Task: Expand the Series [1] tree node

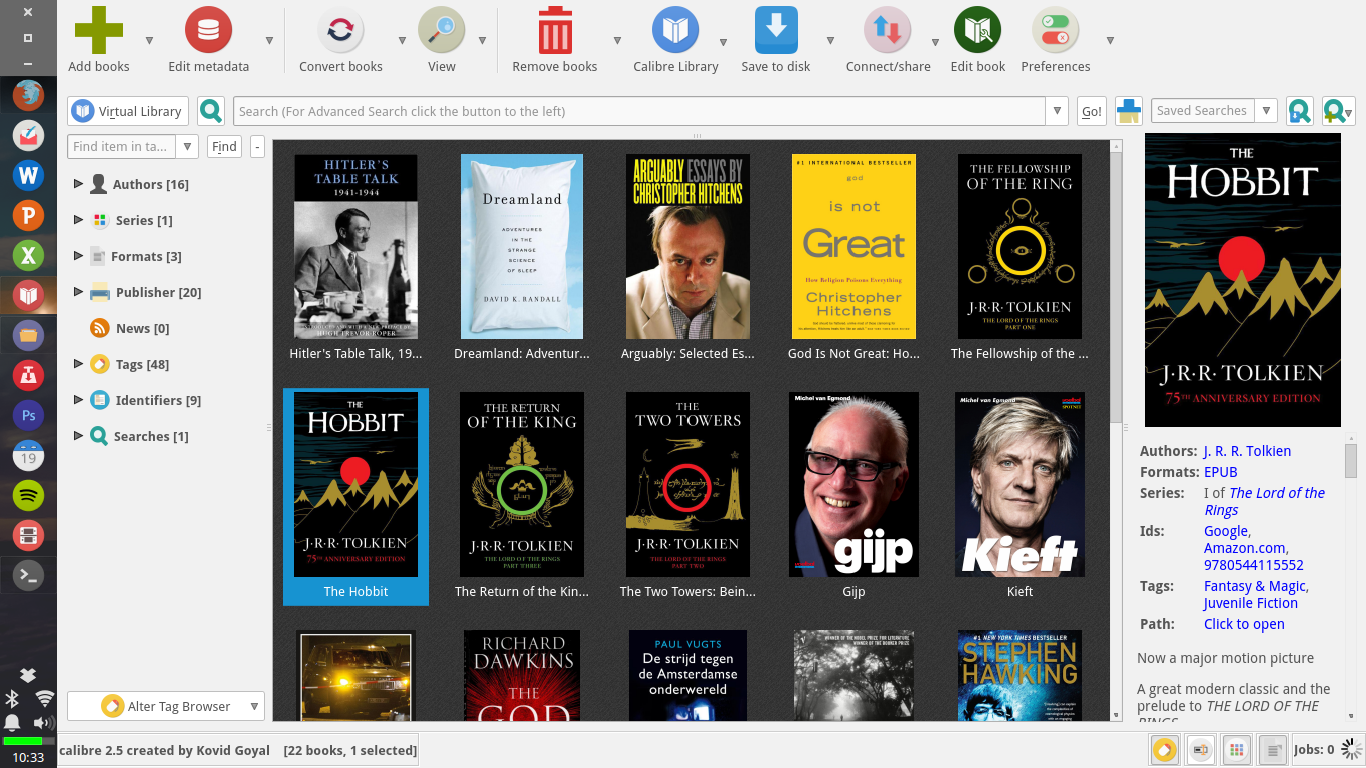Action: click(78, 220)
